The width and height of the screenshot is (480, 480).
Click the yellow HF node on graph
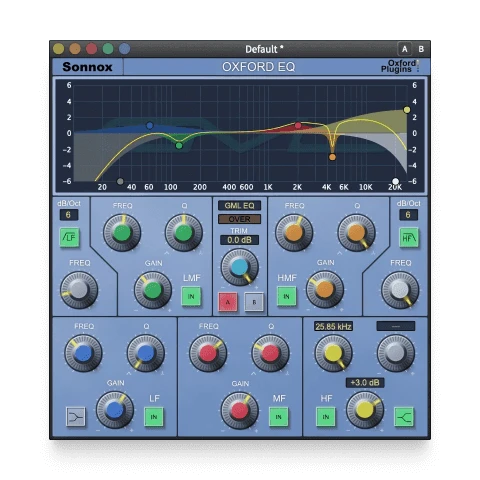[407, 110]
